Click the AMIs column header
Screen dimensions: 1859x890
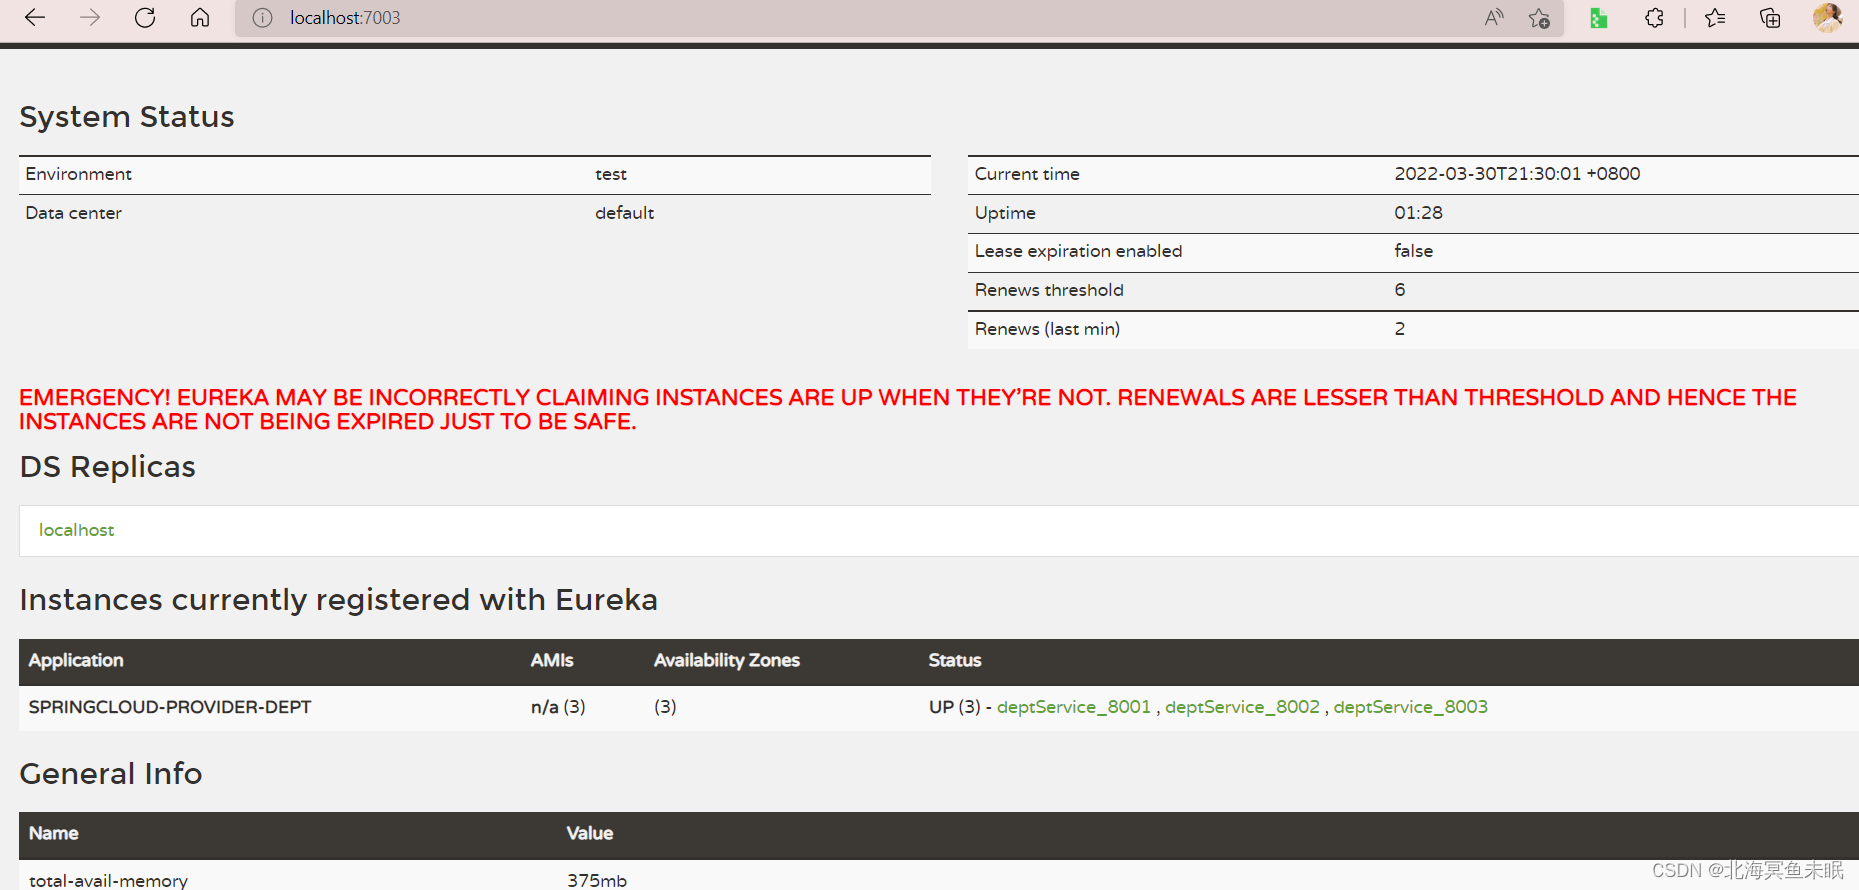(x=552, y=660)
